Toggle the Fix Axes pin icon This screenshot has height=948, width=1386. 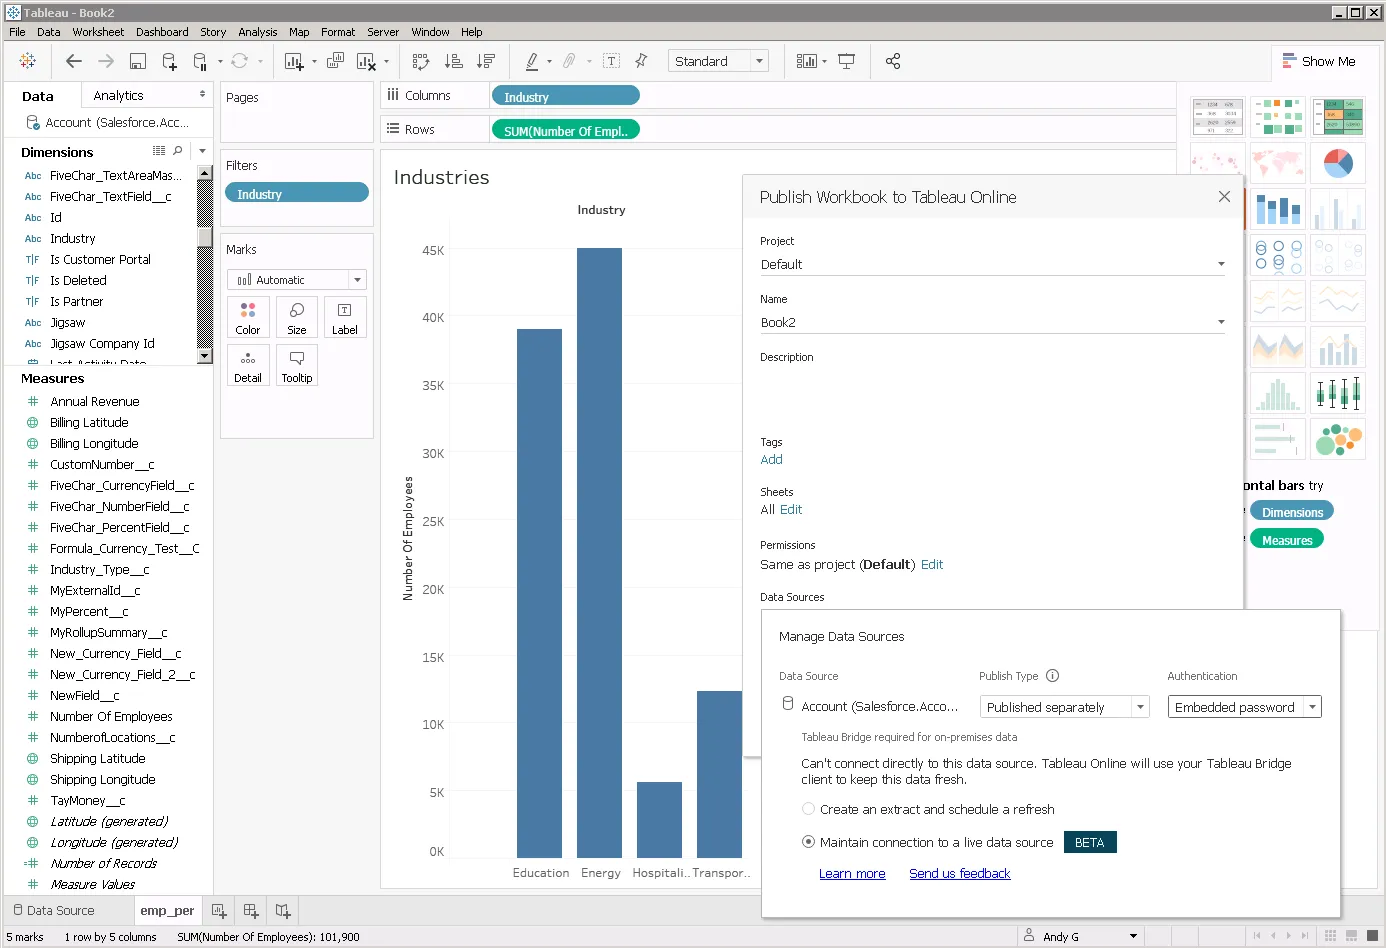[x=640, y=61]
